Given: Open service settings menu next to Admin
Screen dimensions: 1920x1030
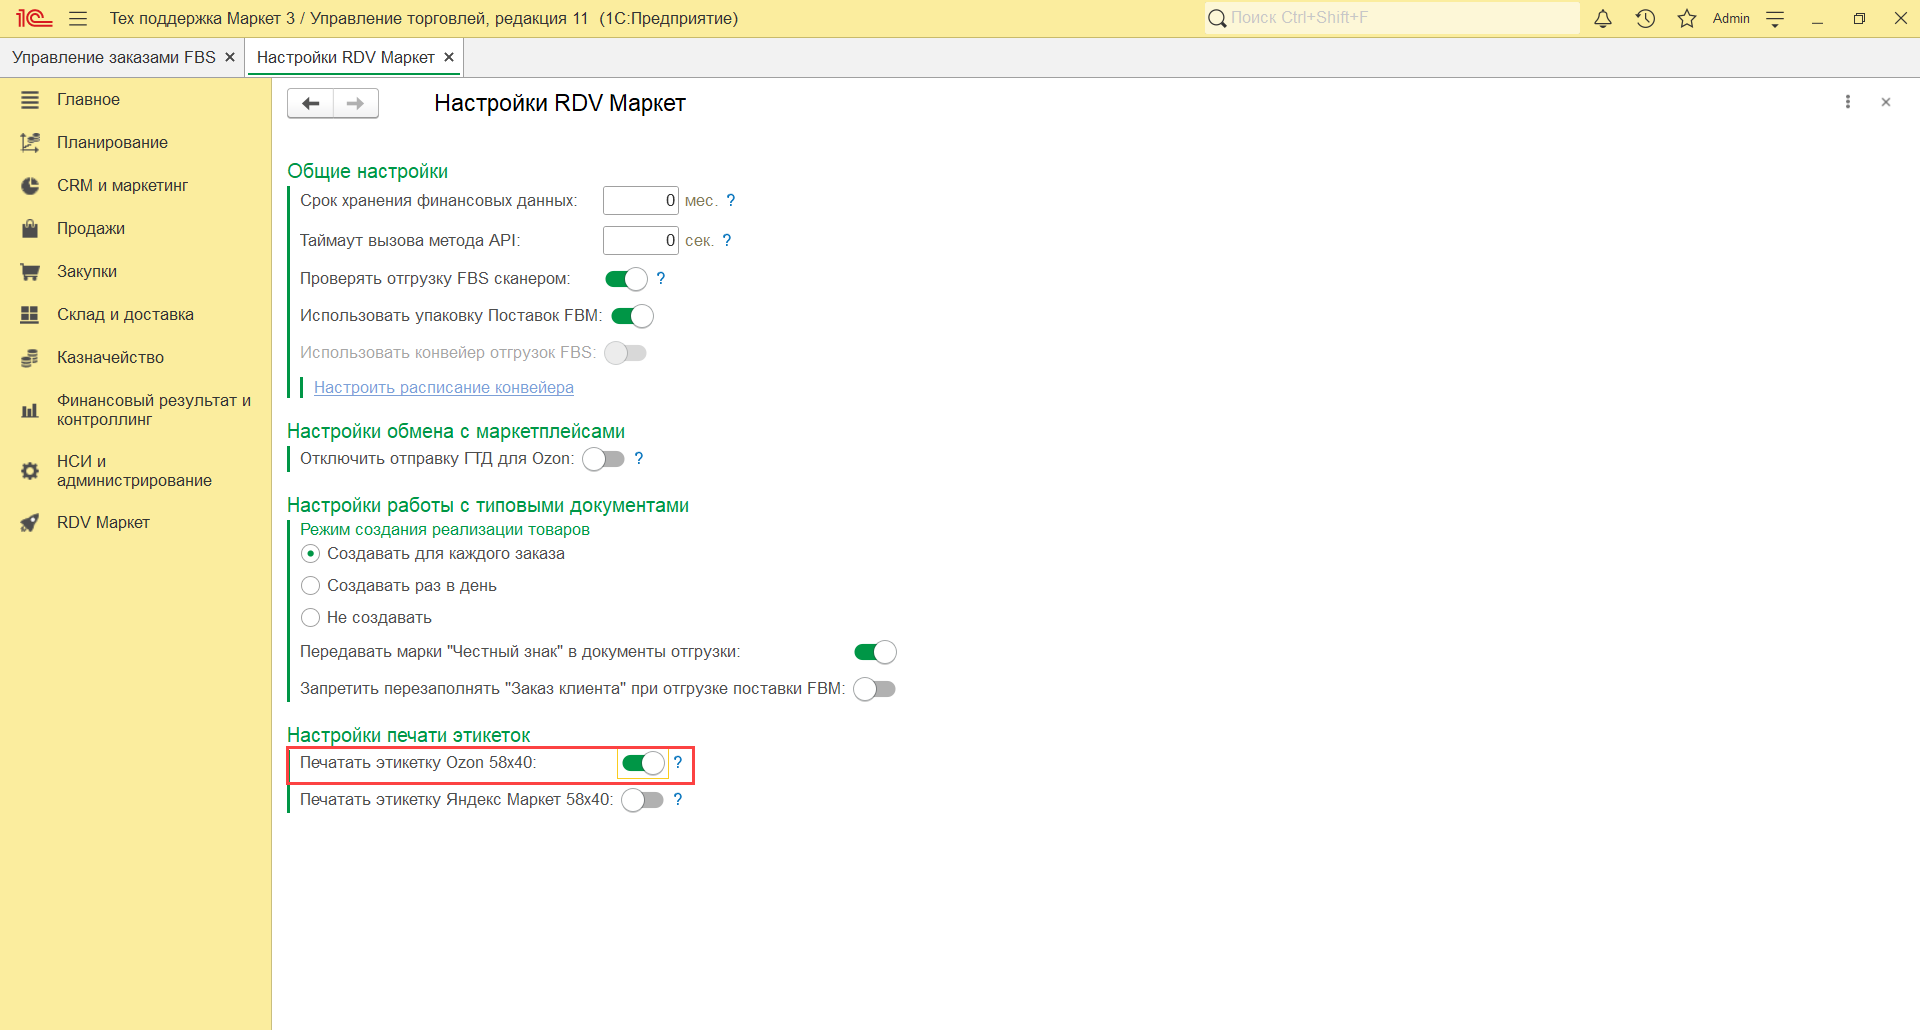Looking at the screenshot, I should 1776,18.
